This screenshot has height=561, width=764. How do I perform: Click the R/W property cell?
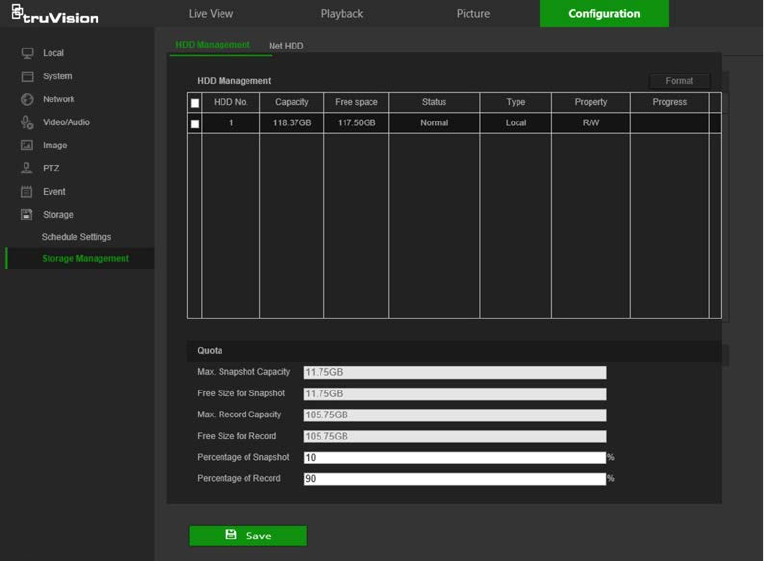(591, 123)
